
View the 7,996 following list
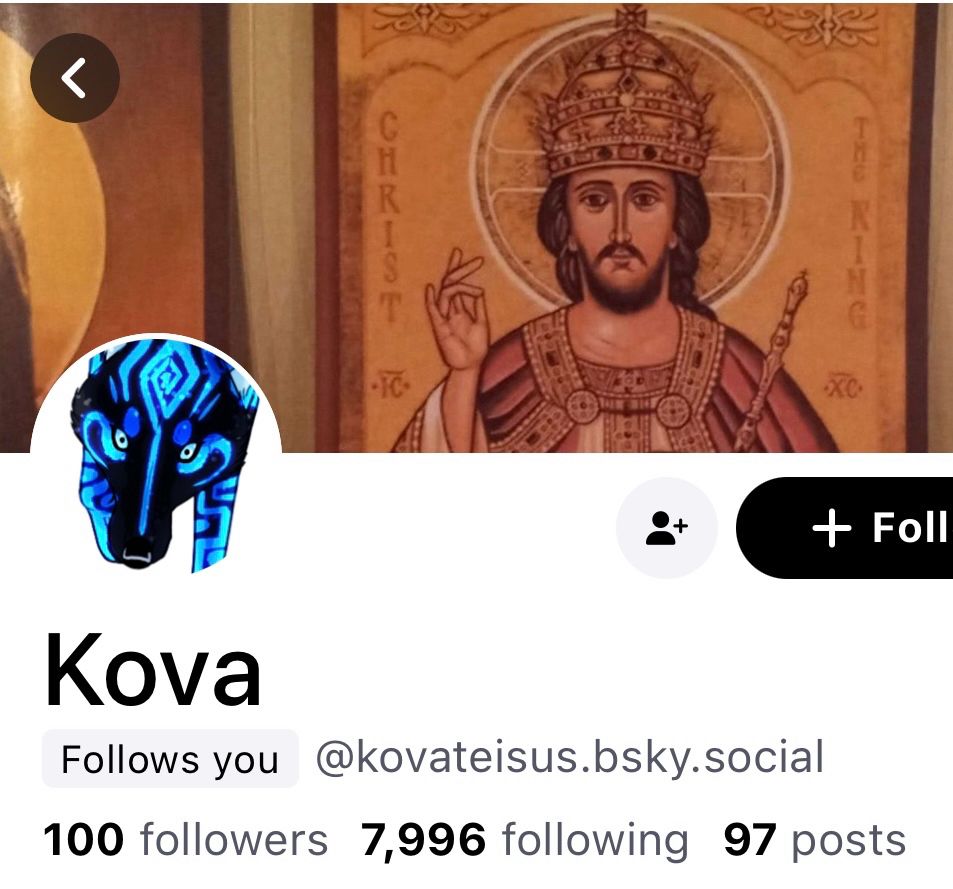523,839
